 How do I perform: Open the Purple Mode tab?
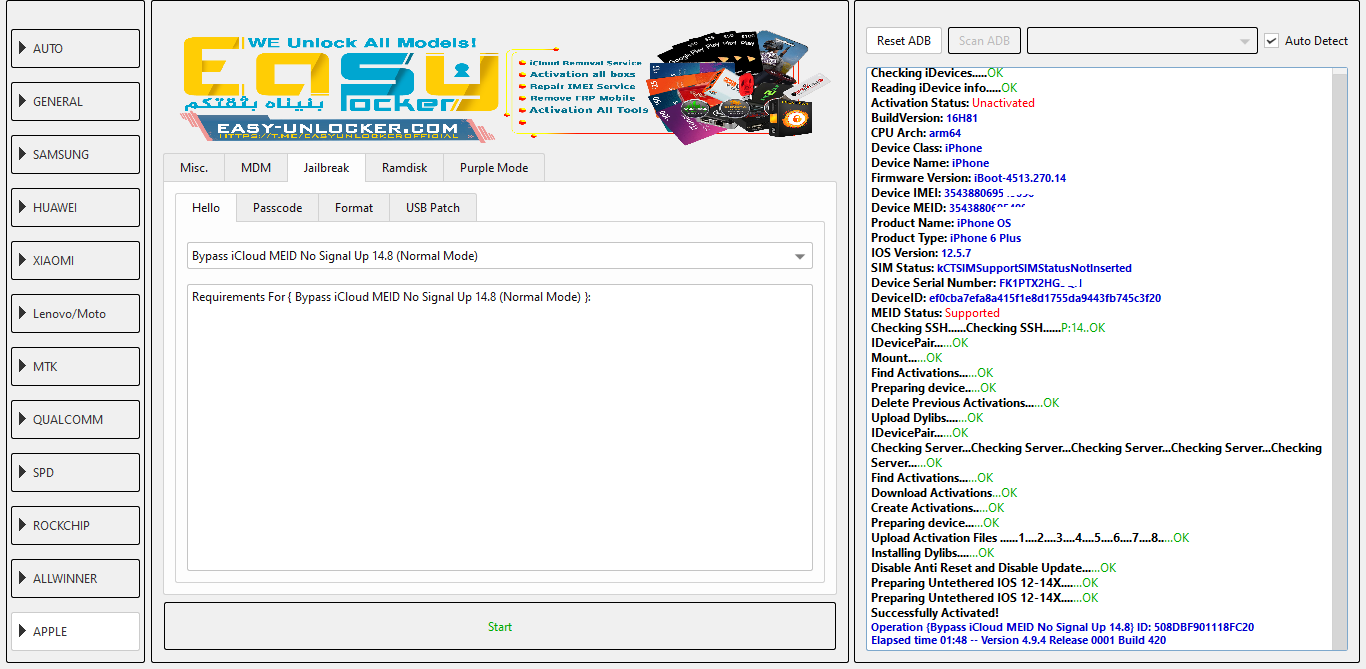(494, 168)
